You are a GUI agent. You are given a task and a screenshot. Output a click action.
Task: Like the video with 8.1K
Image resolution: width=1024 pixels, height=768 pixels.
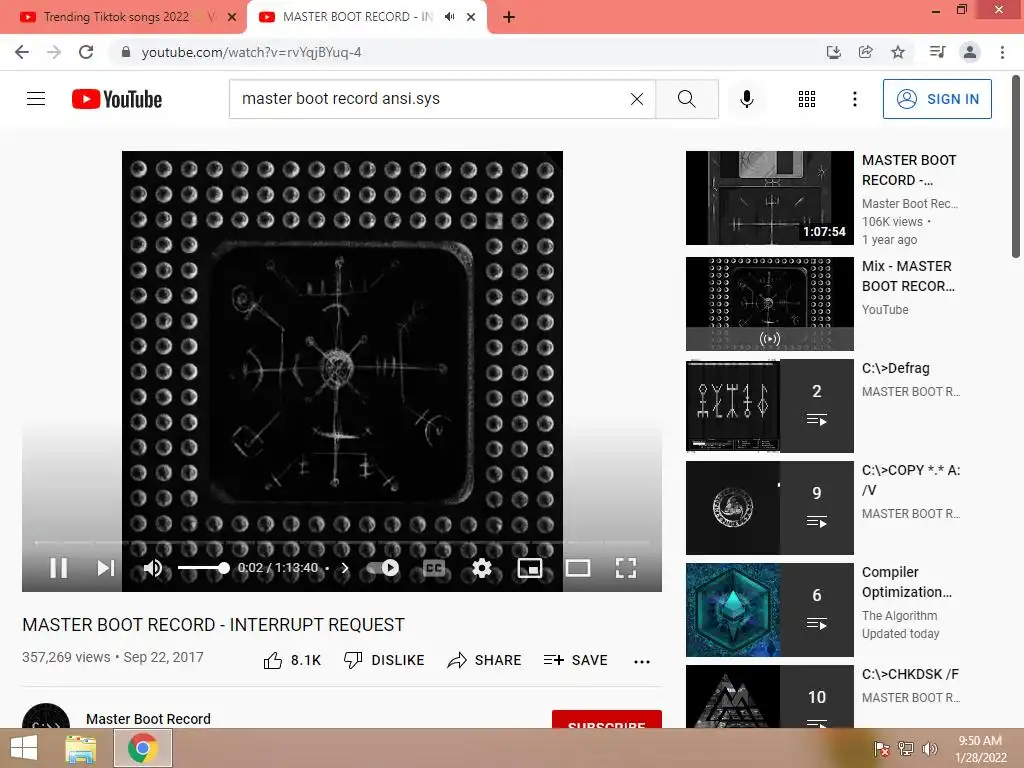pos(292,660)
